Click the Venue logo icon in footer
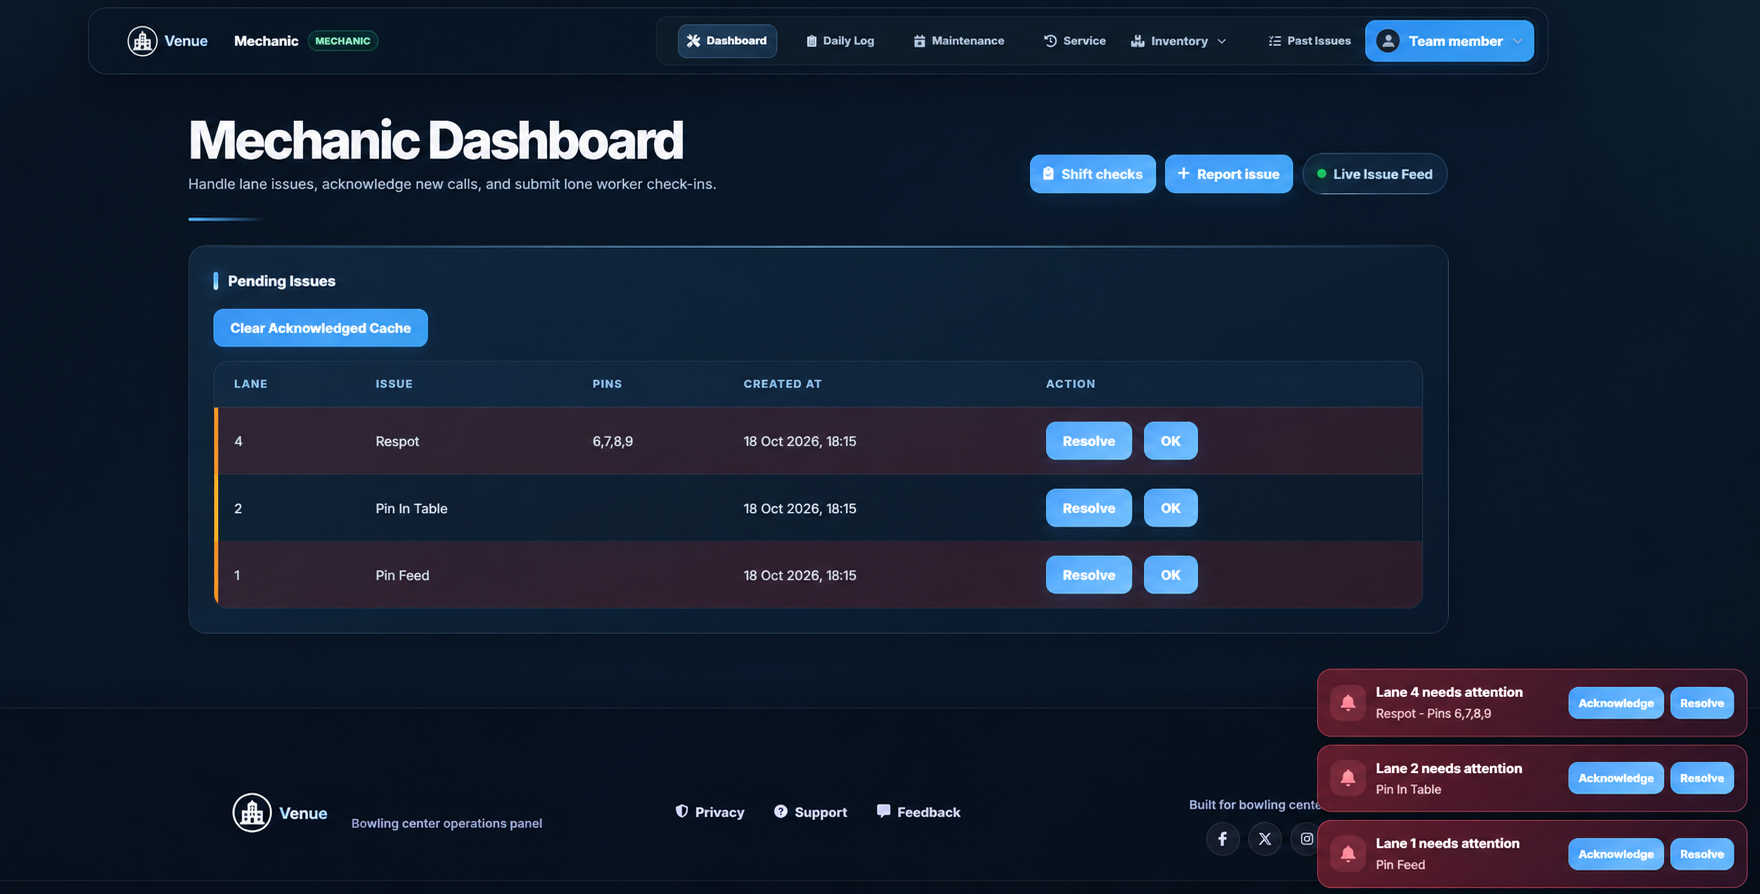Screen dimensions: 1760x894 click(x=252, y=813)
